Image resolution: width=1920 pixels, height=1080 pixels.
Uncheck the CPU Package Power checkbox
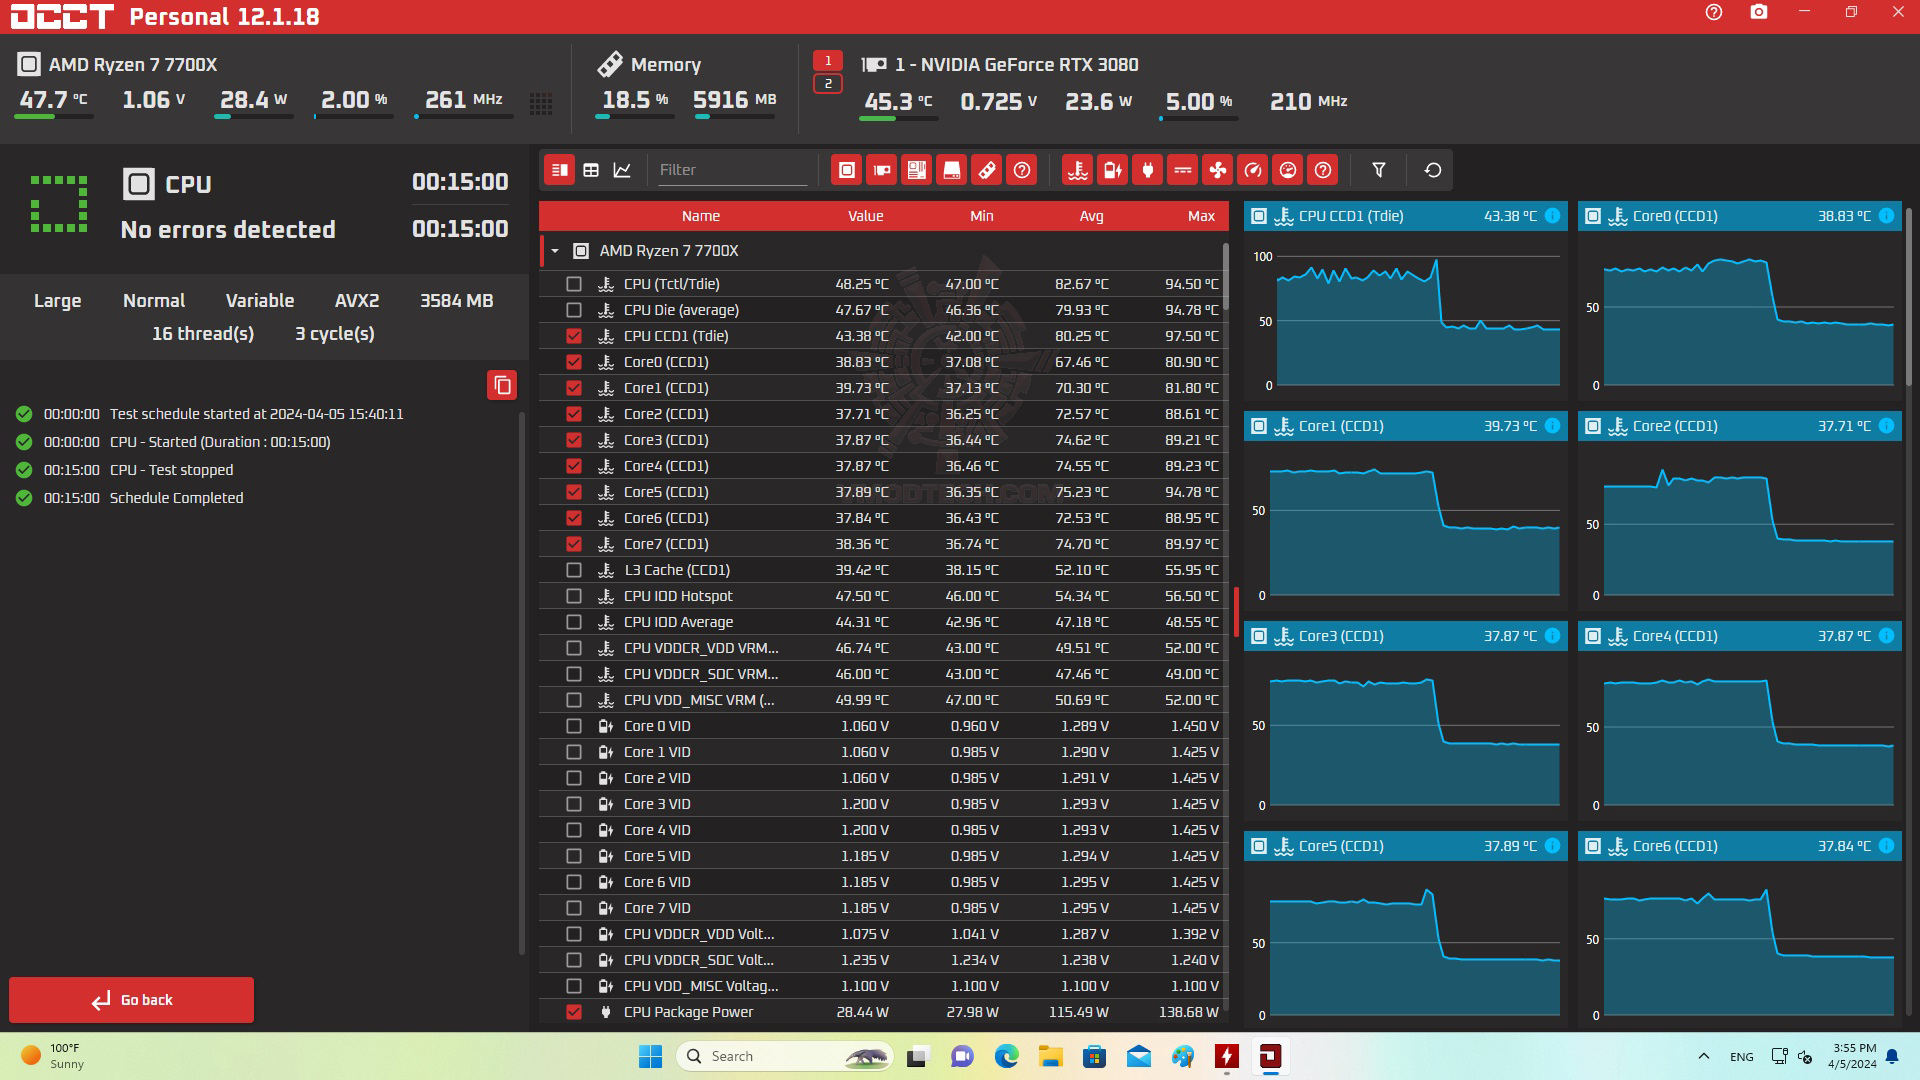coord(574,1012)
